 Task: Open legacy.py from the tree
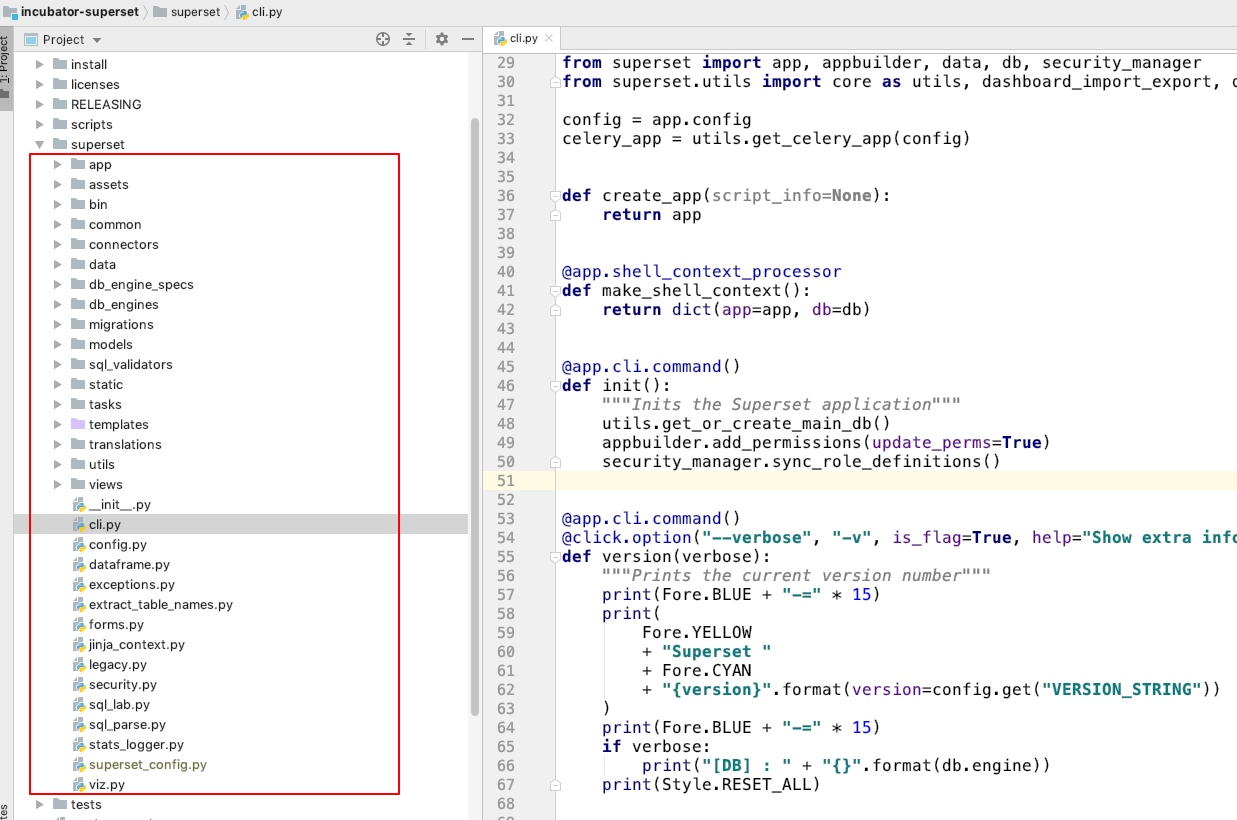click(117, 664)
